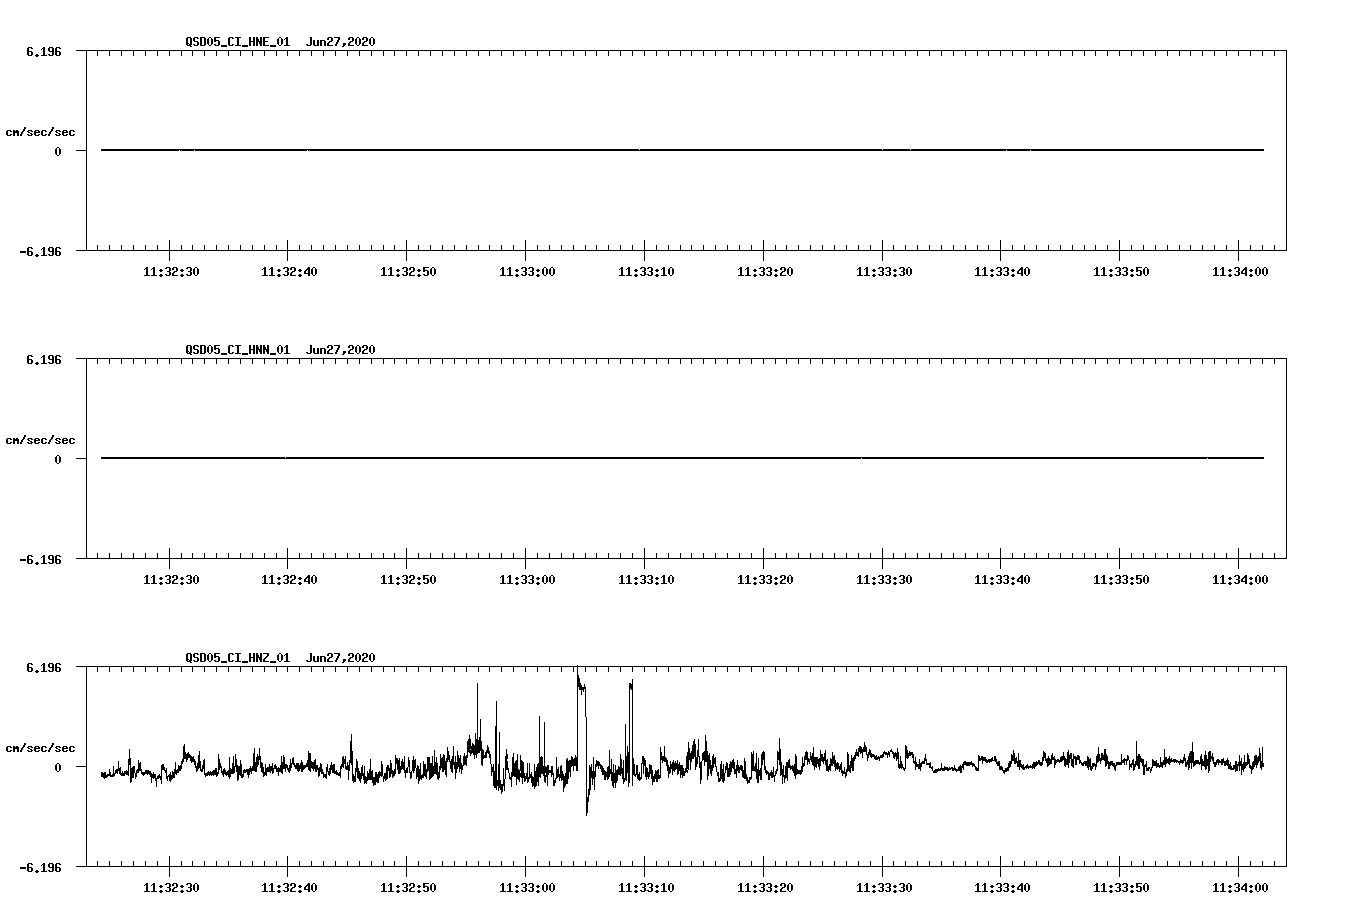
Task: Click the flat trace line in HNE plot
Action: point(682,150)
